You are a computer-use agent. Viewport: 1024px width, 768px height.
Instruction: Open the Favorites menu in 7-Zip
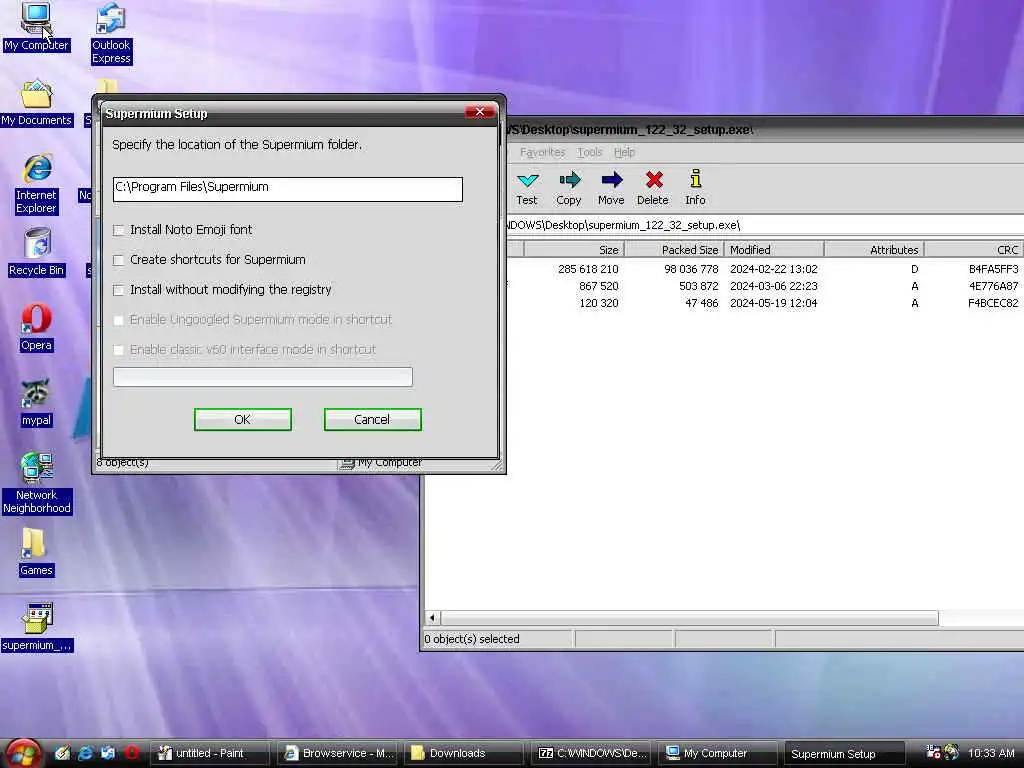point(542,152)
